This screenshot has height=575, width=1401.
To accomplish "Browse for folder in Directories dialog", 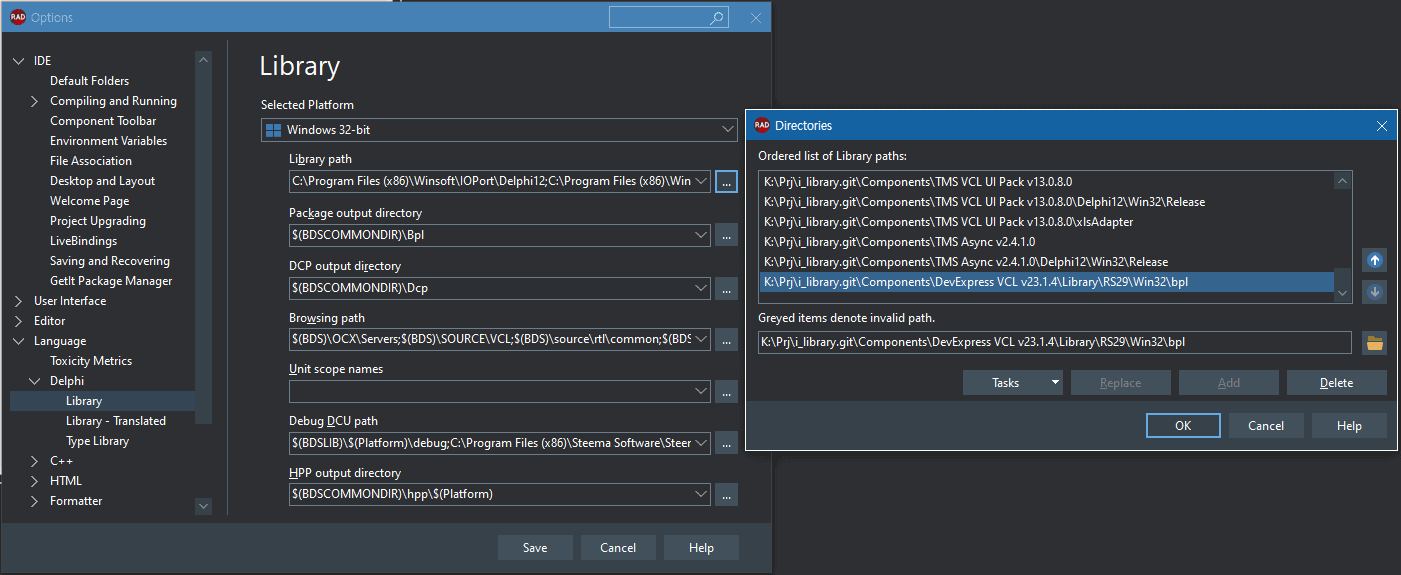I will pyautogui.click(x=1374, y=343).
